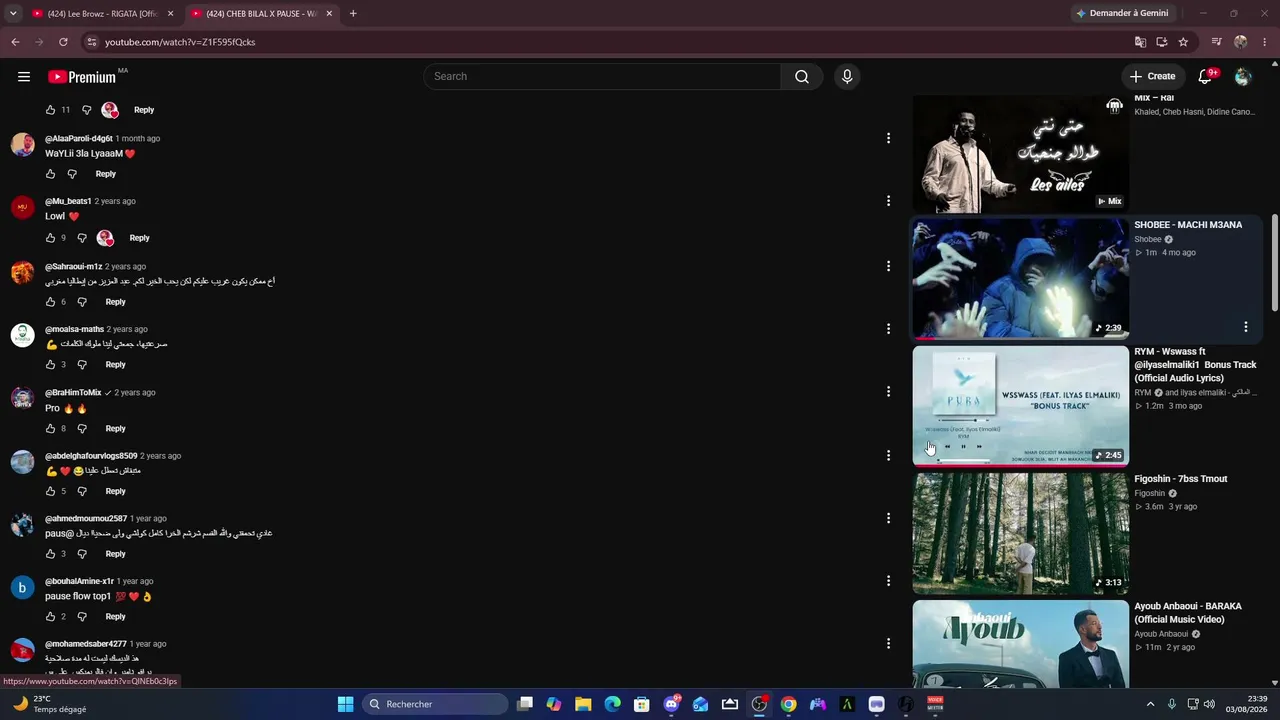Open the YouTube guide hamburger menu
Image resolution: width=1280 pixels, height=720 pixels.
coord(24,77)
